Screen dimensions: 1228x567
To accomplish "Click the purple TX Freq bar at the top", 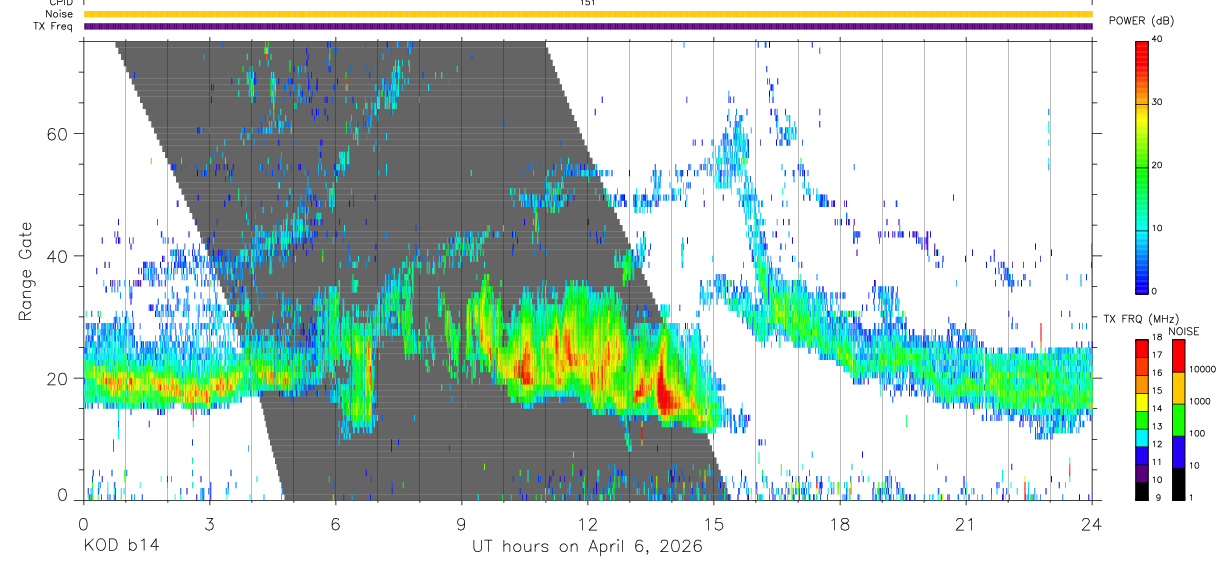I will point(588,26).
